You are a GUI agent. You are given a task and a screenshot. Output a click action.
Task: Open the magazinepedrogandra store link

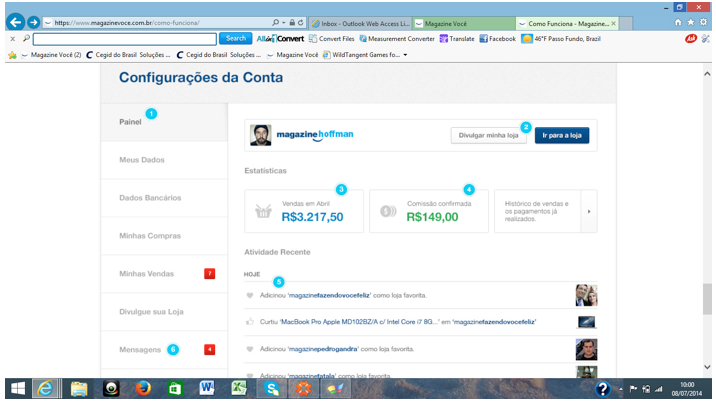(323, 349)
